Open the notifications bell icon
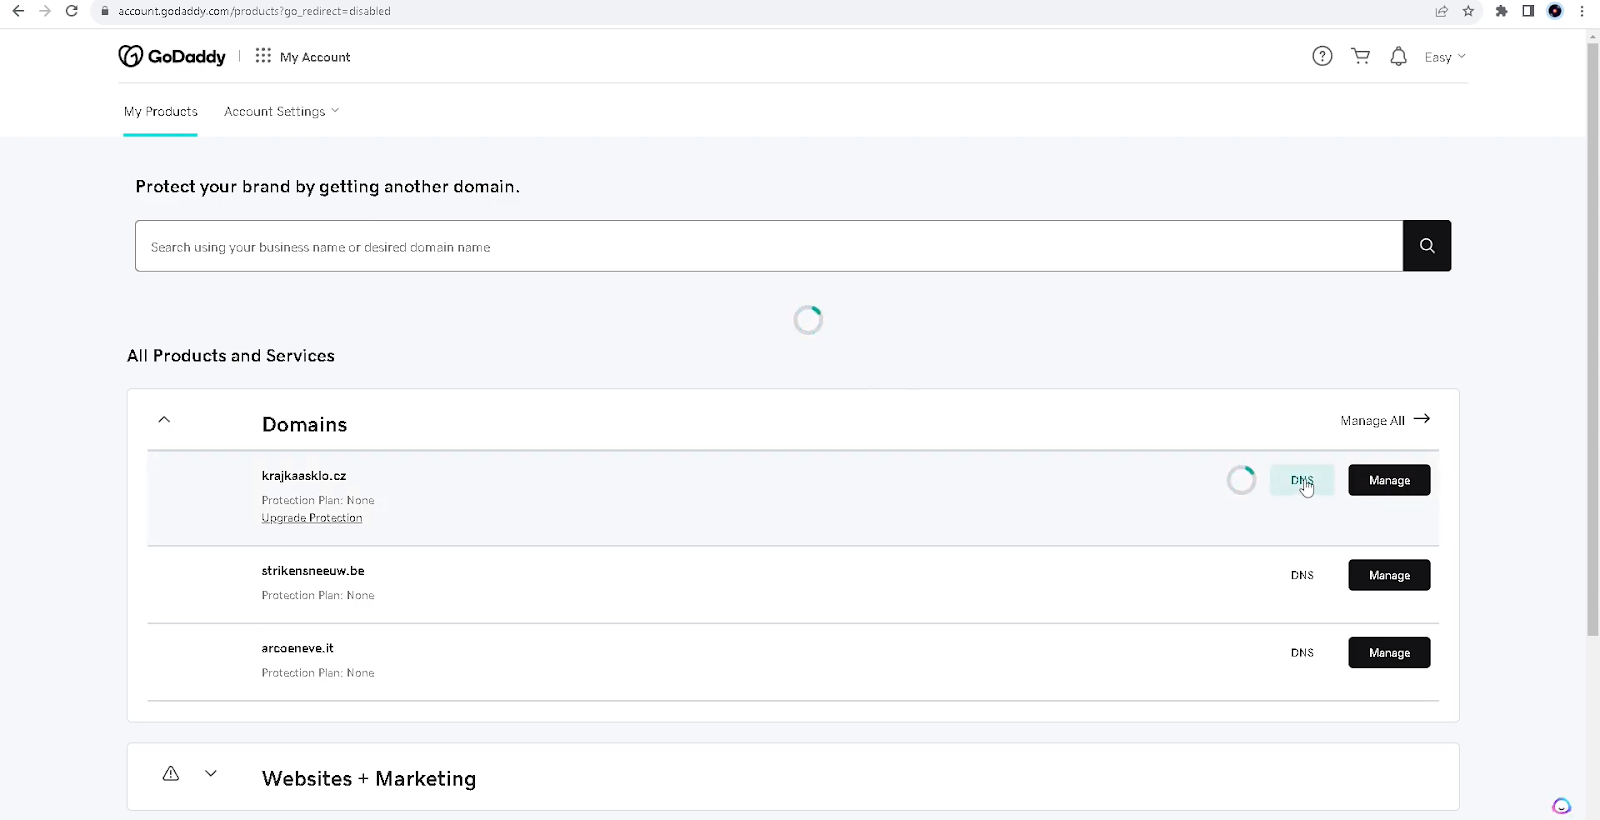This screenshot has width=1600, height=820. [x=1398, y=56]
